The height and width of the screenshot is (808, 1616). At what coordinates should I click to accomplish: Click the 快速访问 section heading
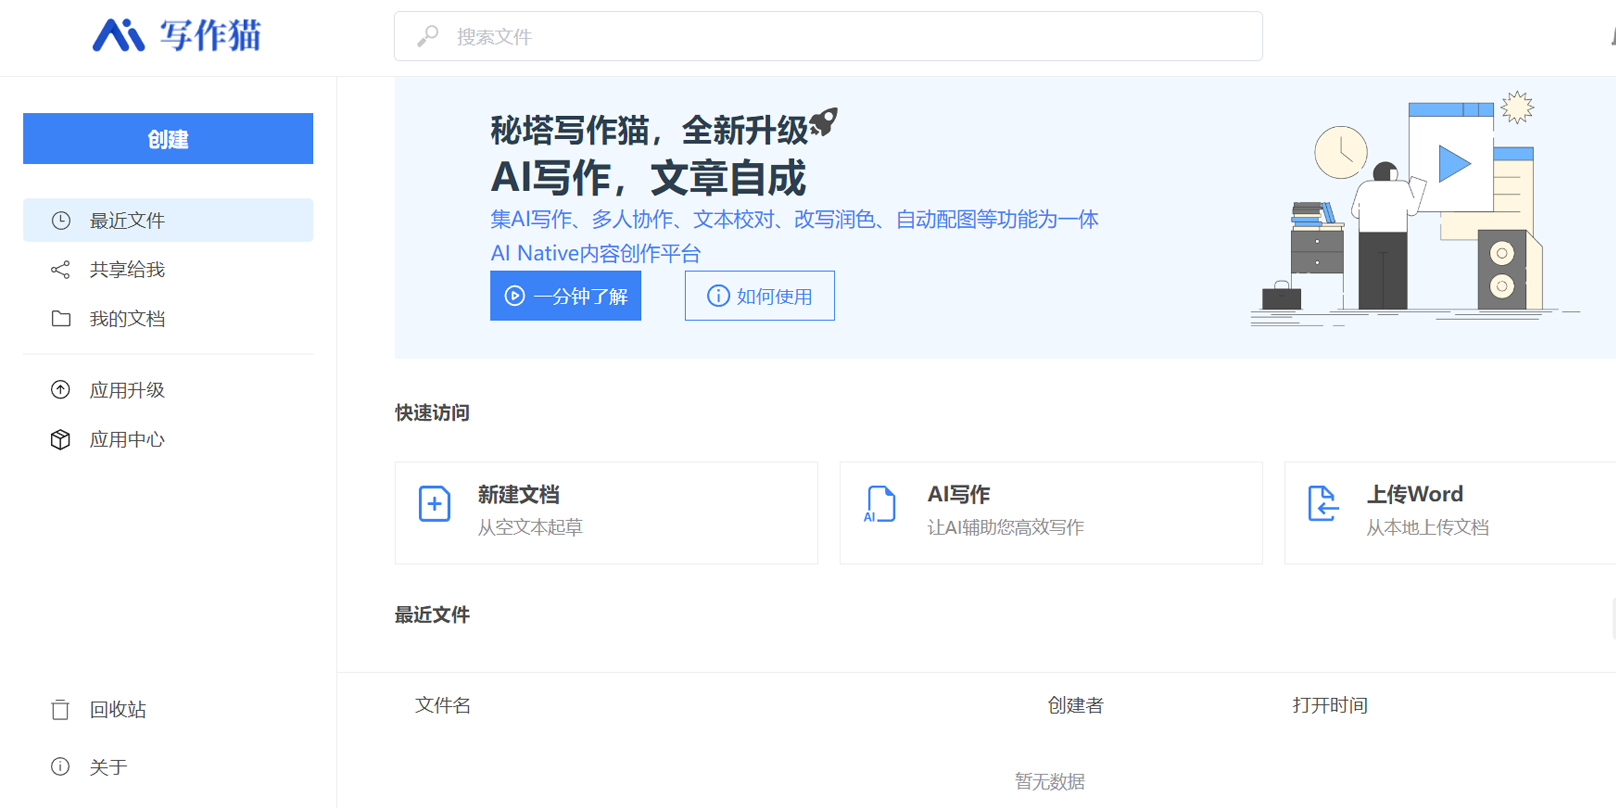point(432,413)
